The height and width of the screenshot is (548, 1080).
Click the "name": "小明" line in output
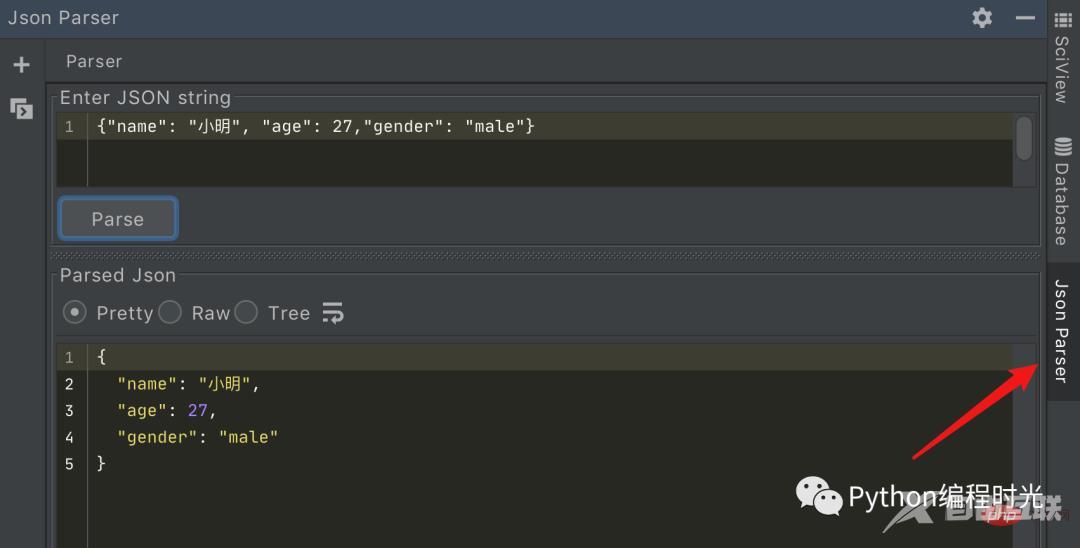tap(187, 383)
